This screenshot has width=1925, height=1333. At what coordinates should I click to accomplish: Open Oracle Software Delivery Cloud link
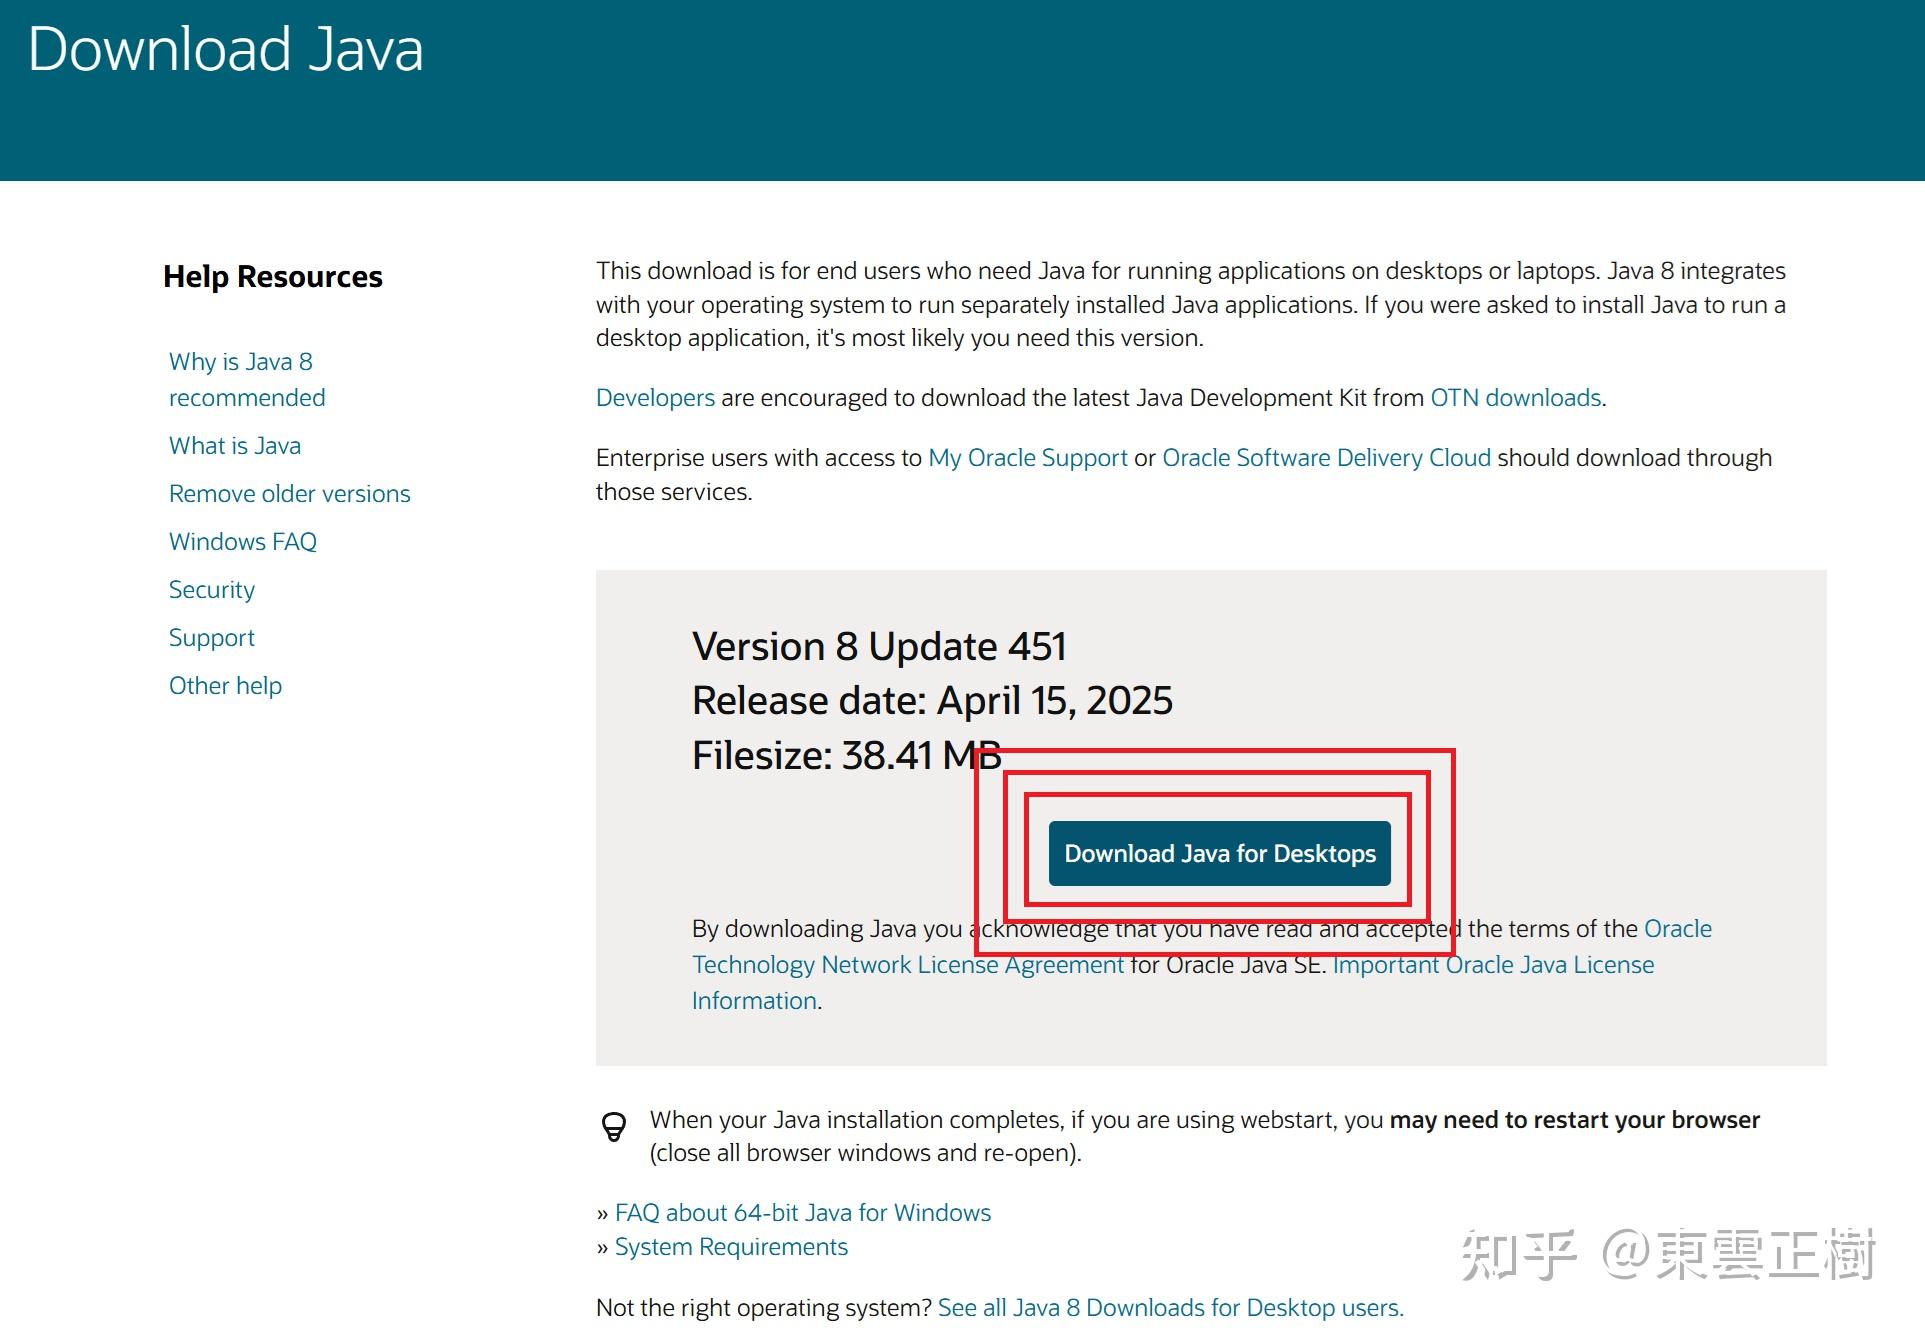1326,458
